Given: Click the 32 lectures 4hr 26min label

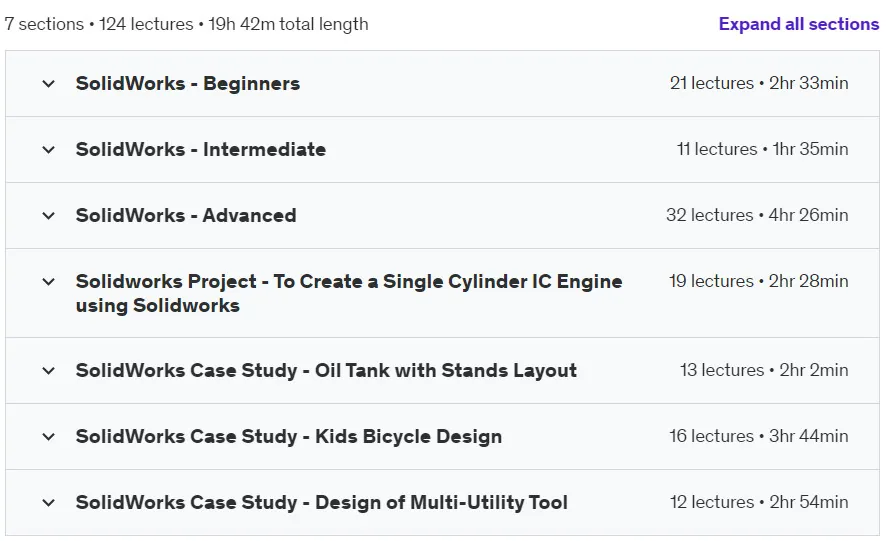Looking at the screenshot, I should pyautogui.click(x=757, y=215).
